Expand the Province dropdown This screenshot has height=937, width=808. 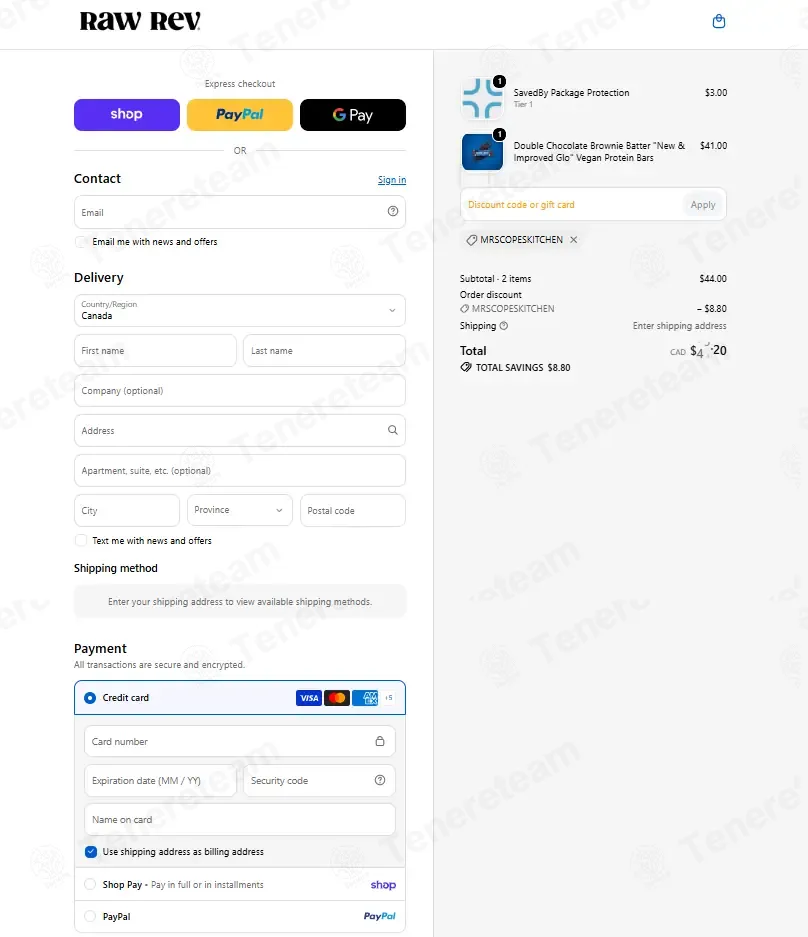tap(240, 510)
